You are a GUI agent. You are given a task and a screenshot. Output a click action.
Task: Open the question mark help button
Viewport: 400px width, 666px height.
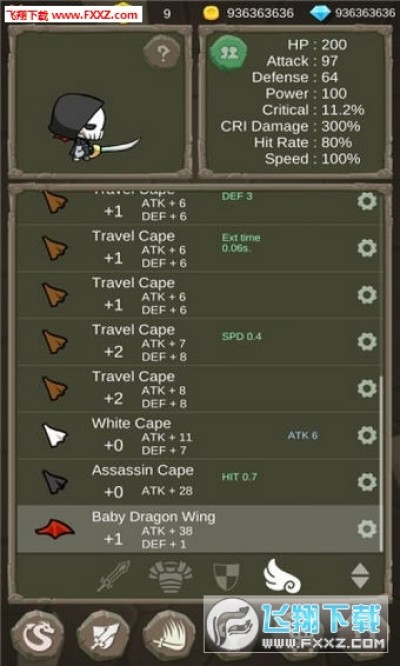[162, 53]
